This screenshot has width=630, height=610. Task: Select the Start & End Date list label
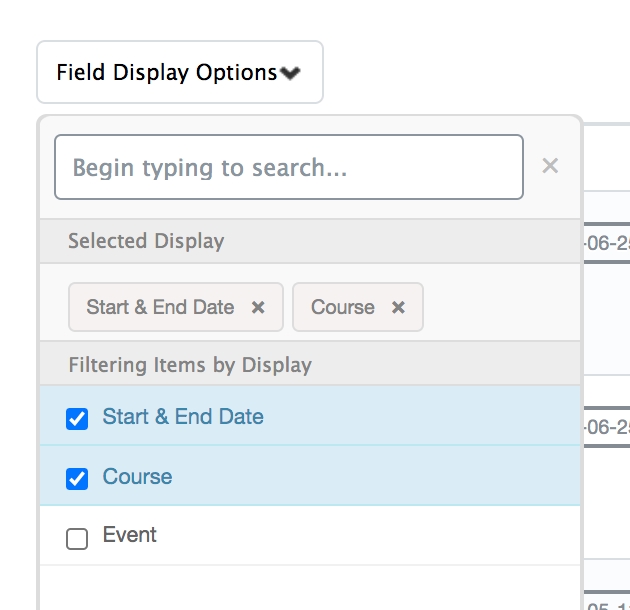183,417
